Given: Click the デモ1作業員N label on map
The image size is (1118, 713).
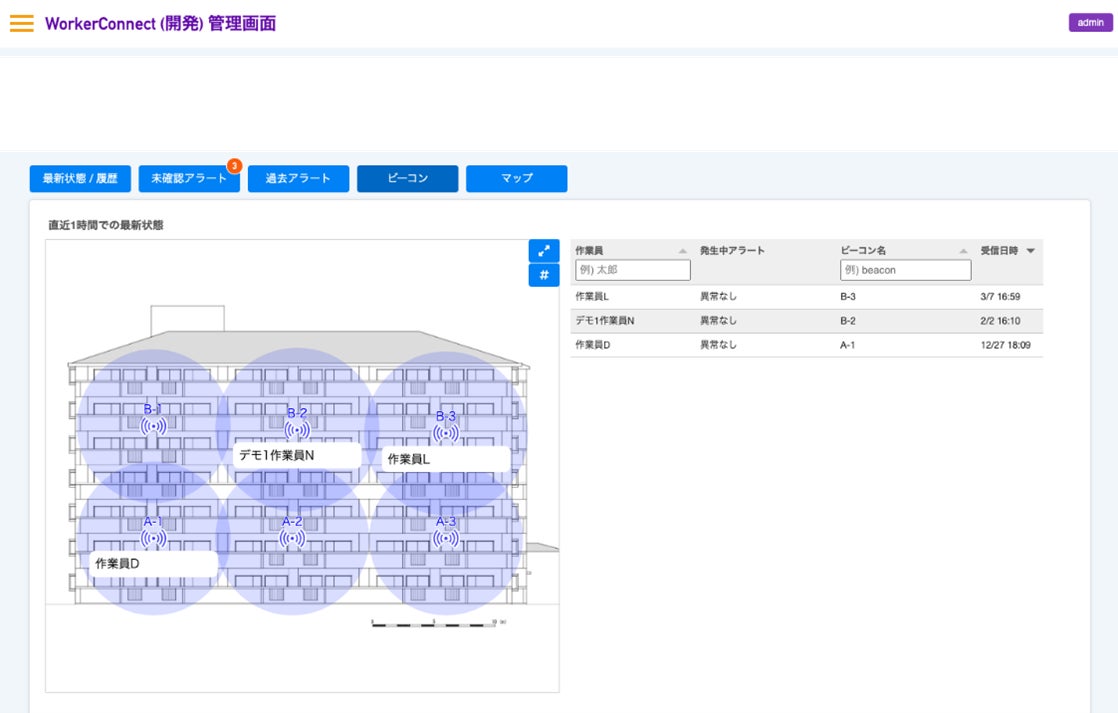Looking at the screenshot, I should coord(297,456).
